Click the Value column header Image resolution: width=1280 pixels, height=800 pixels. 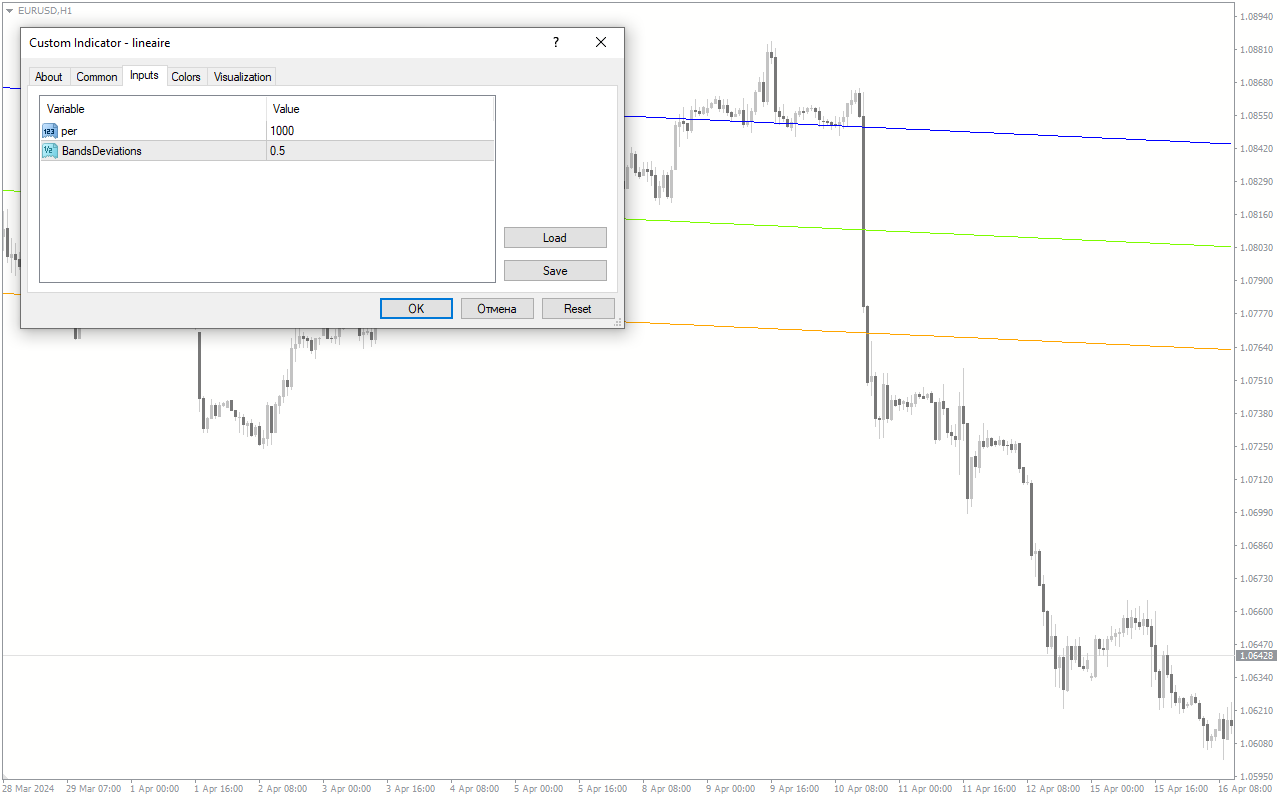pos(381,108)
